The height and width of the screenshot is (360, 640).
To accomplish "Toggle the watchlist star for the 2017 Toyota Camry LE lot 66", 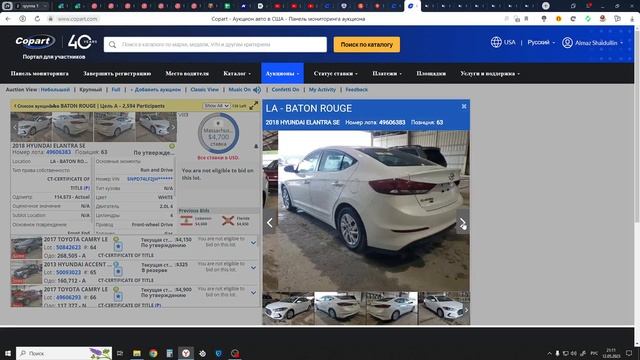I will [x=118, y=297].
